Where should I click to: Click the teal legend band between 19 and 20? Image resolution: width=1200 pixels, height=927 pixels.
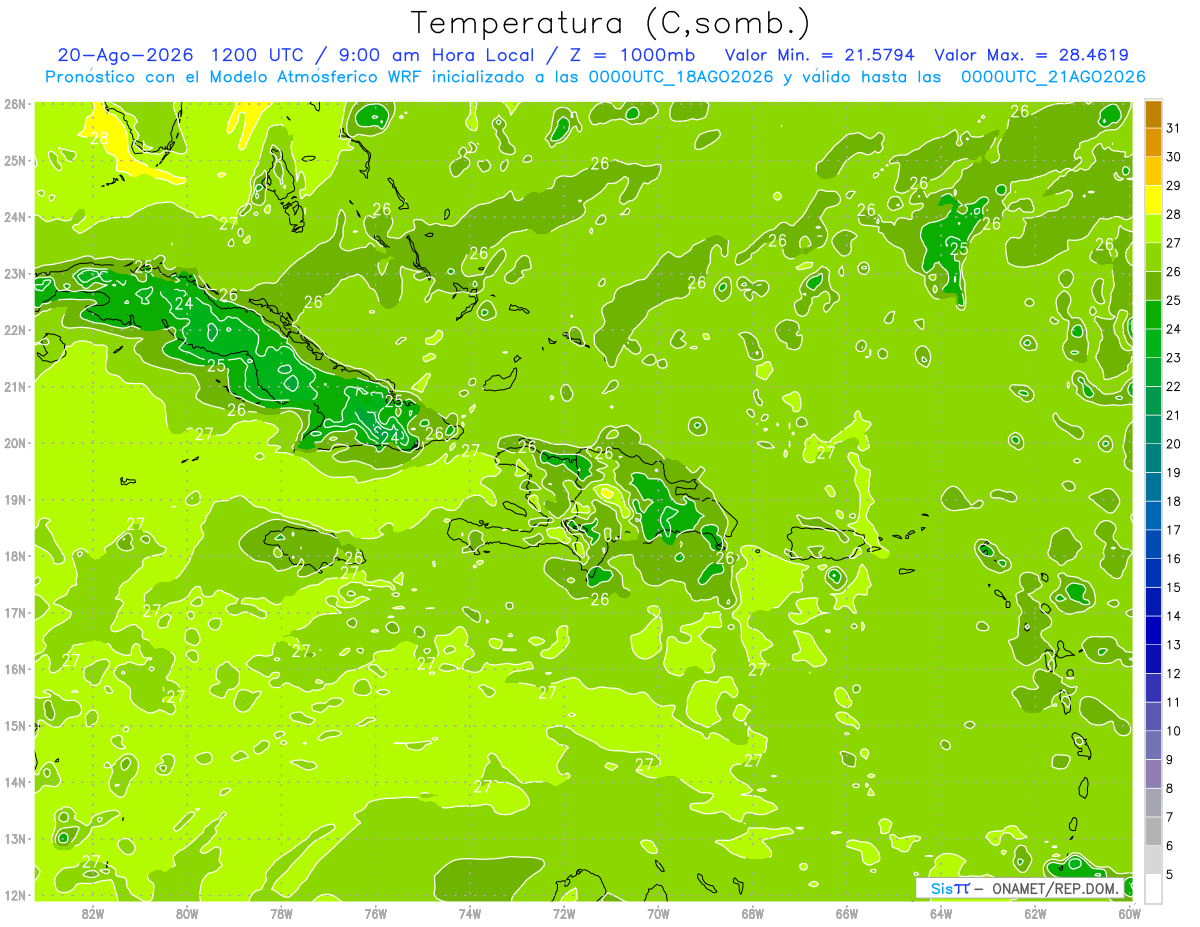[1153, 458]
